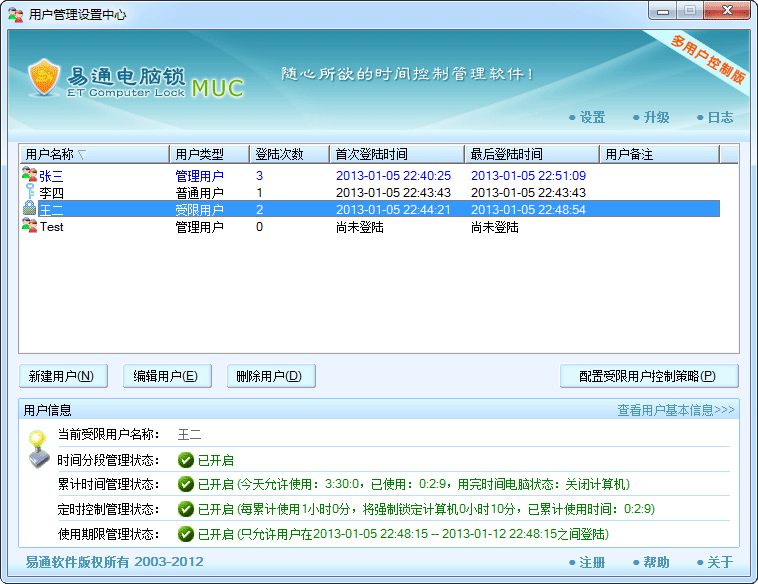Image resolution: width=758 pixels, height=584 pixels.
Task: Click the Test user's admin icon
Action: (x=29, y=227)
